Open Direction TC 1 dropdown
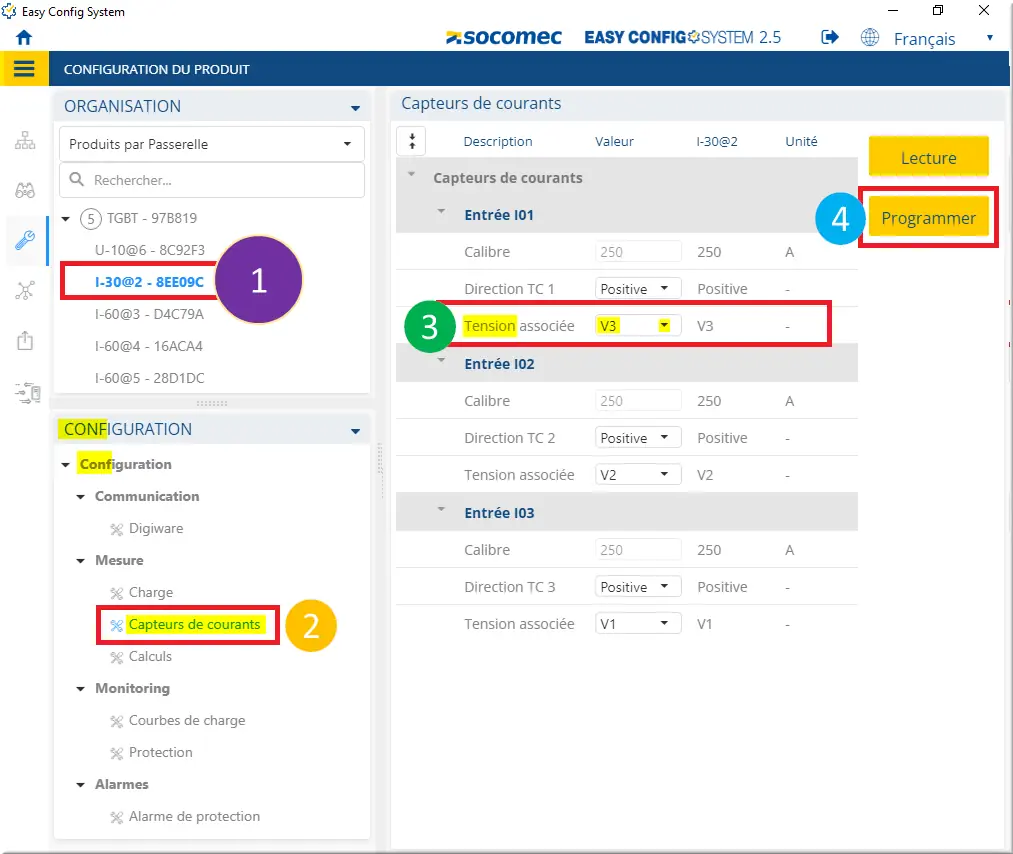This screenshot has height=854, width=1013. coord(637,289)
